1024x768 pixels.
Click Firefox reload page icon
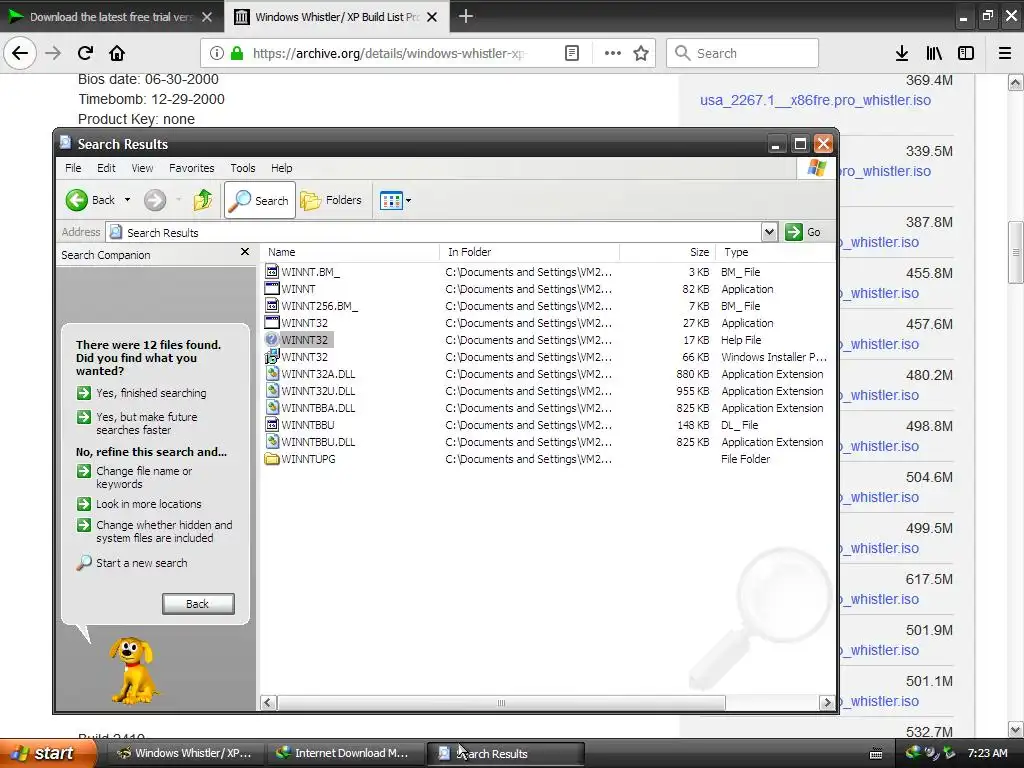pos(85,53)
